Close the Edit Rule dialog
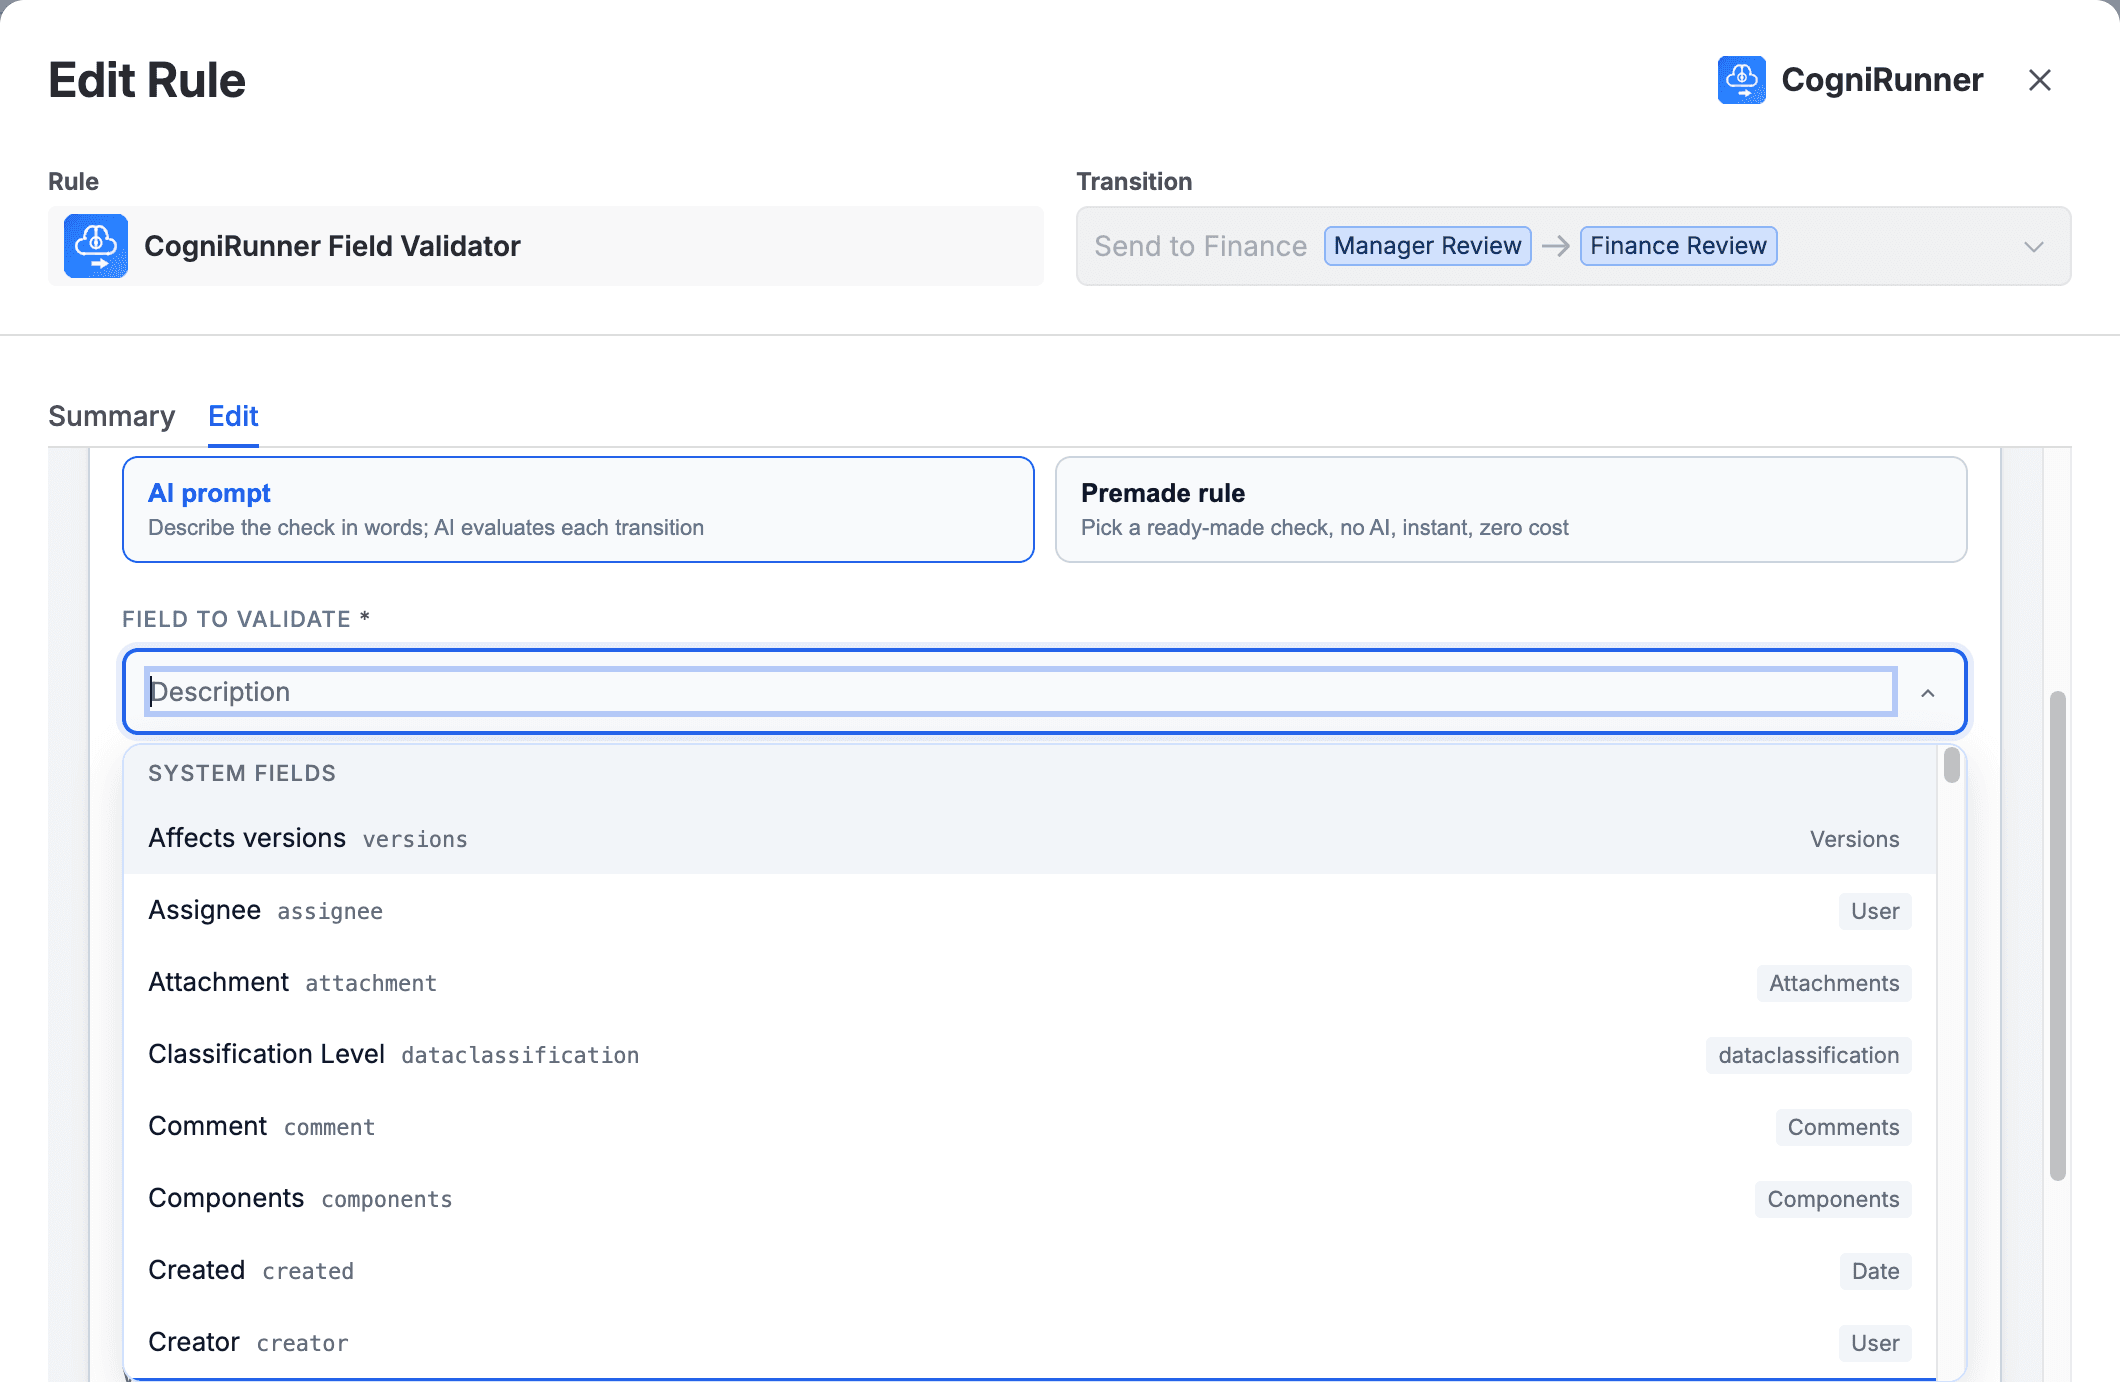 coord(2040,80)
